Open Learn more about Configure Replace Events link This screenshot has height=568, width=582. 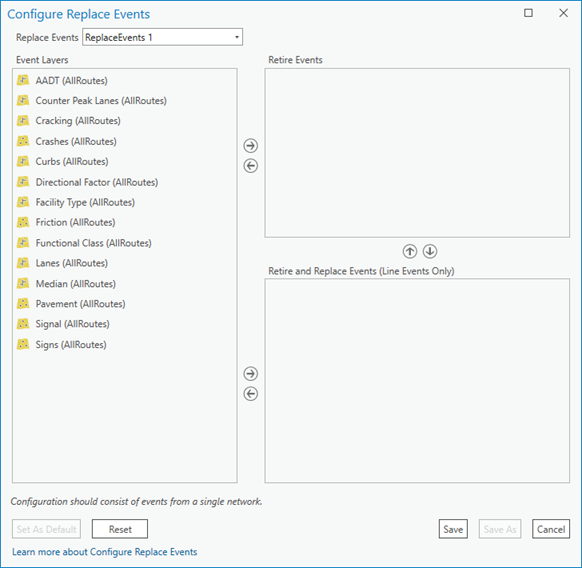click(105, 552)
